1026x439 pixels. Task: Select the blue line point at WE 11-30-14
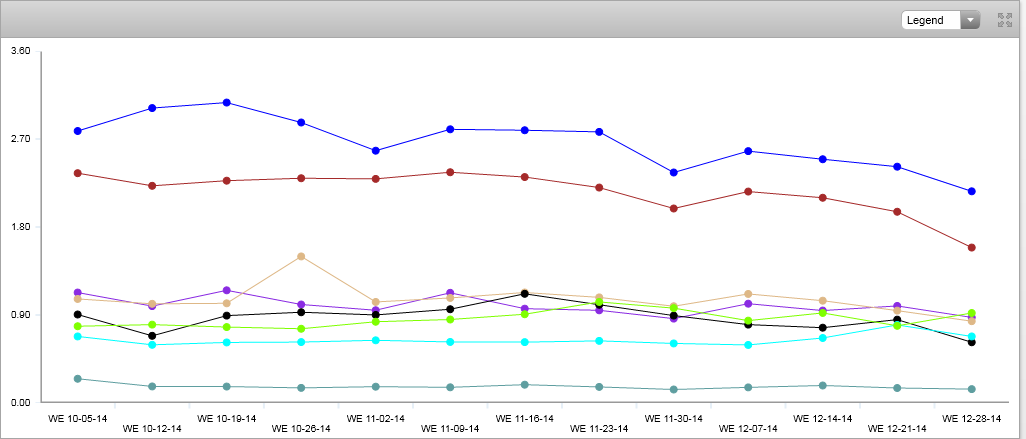click(673, 173)
